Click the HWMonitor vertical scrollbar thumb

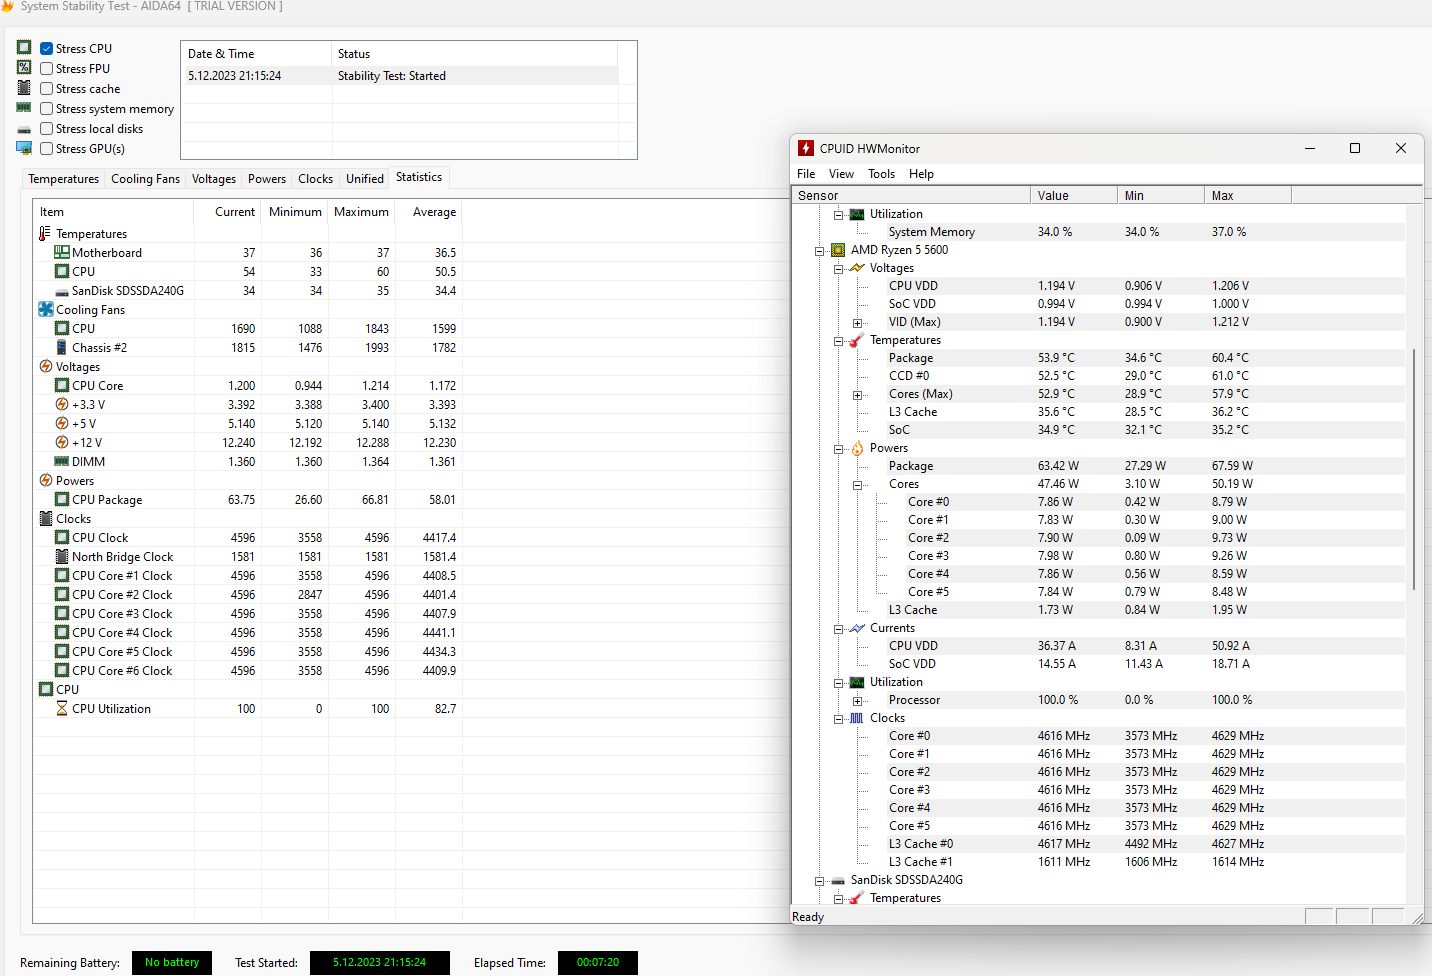[x=1413, y=468]
